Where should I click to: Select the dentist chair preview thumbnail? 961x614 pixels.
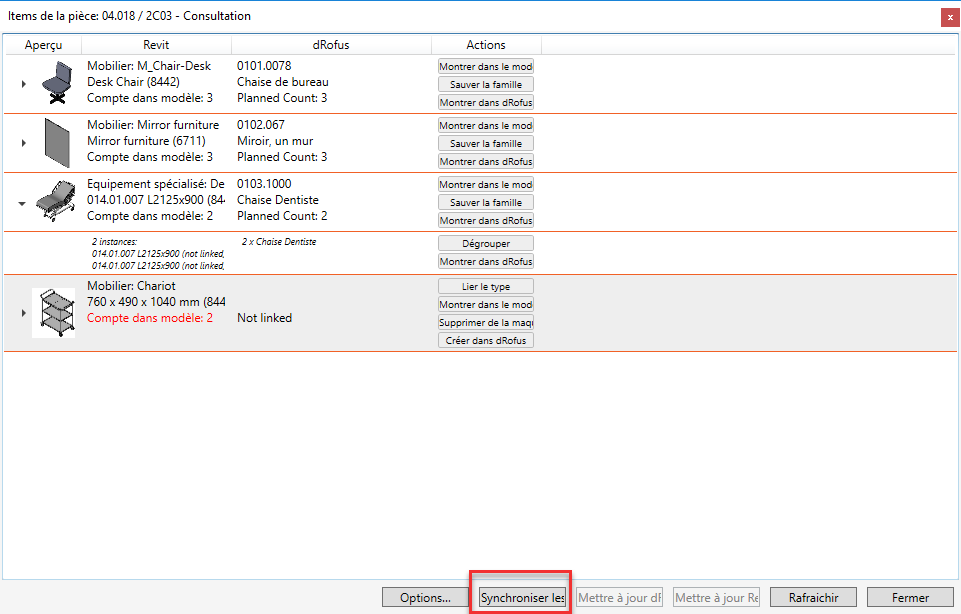click(54, 201)
